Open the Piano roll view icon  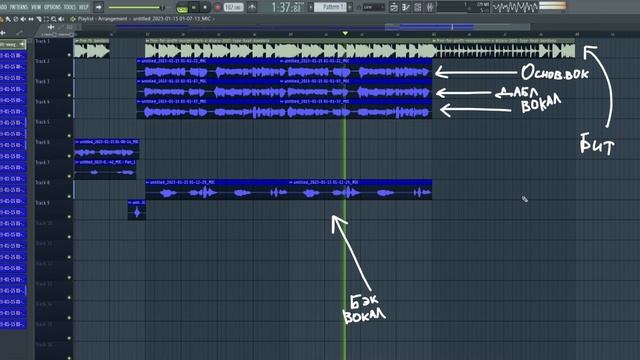tap(406, 7)
